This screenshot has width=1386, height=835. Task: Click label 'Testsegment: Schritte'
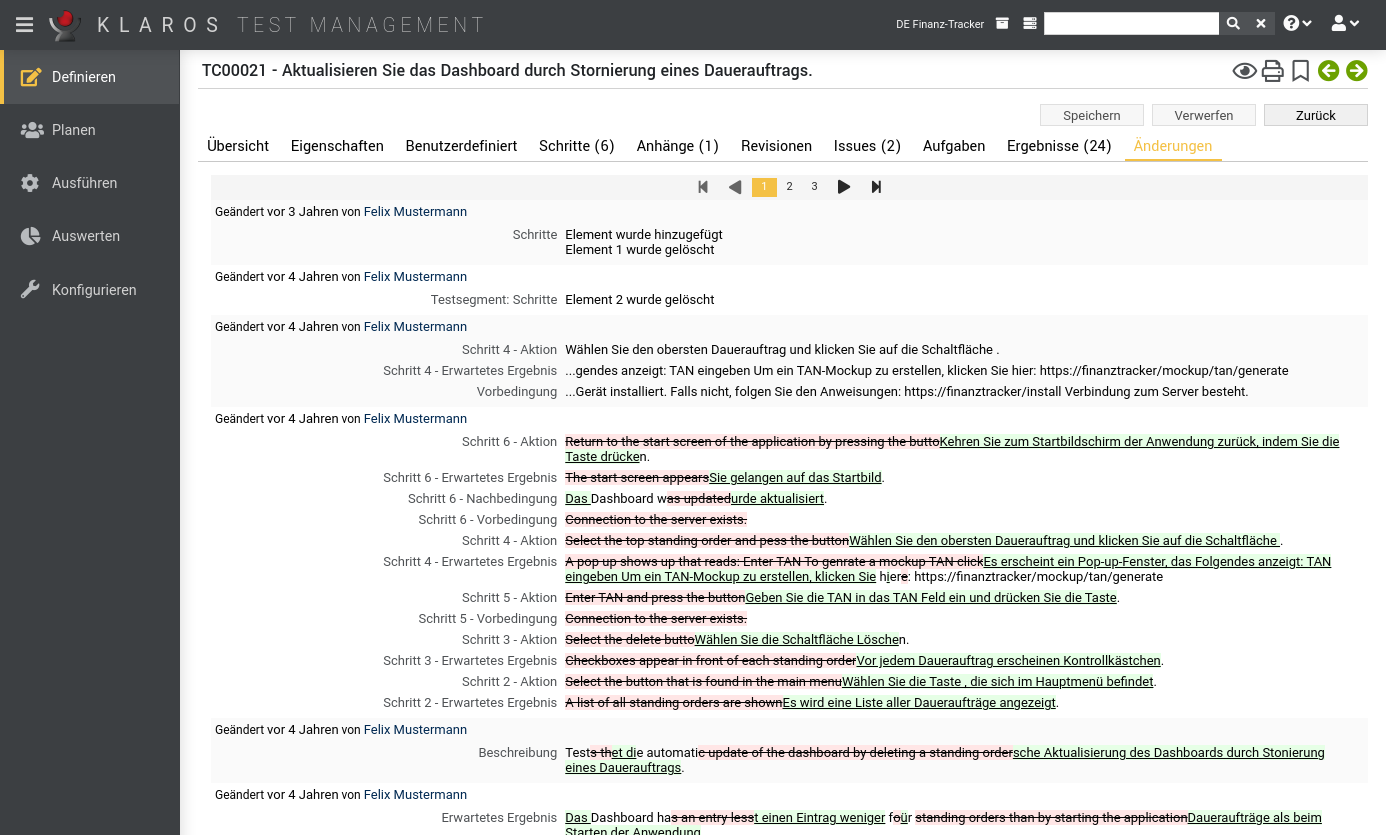click(x=494, y=300)
